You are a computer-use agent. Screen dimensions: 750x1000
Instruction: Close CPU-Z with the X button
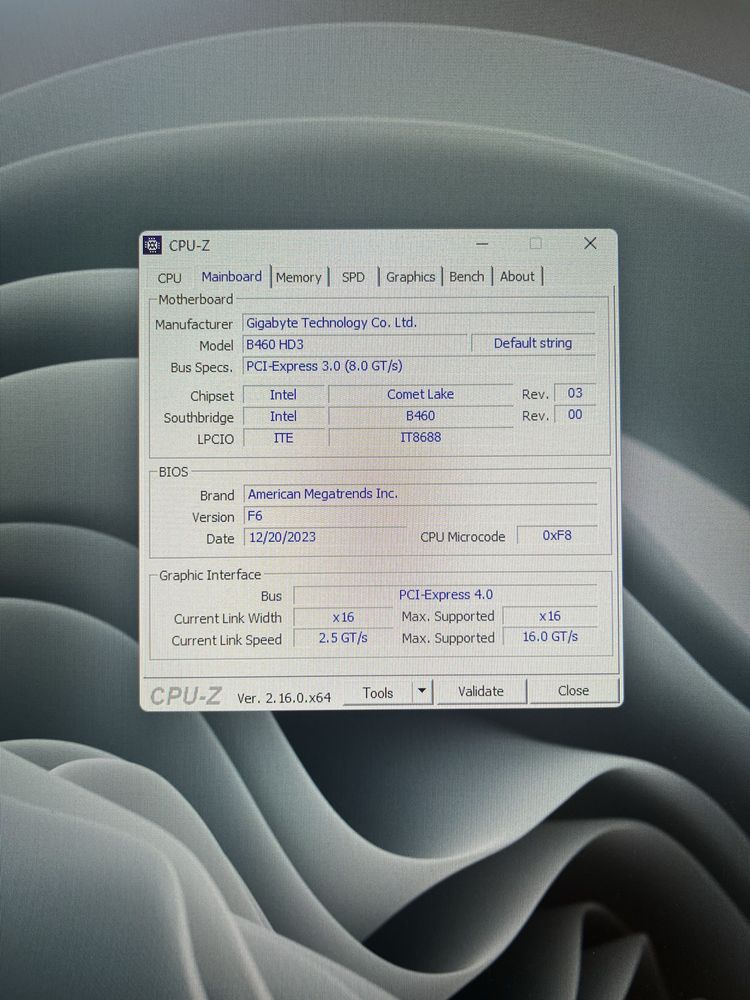591,243
